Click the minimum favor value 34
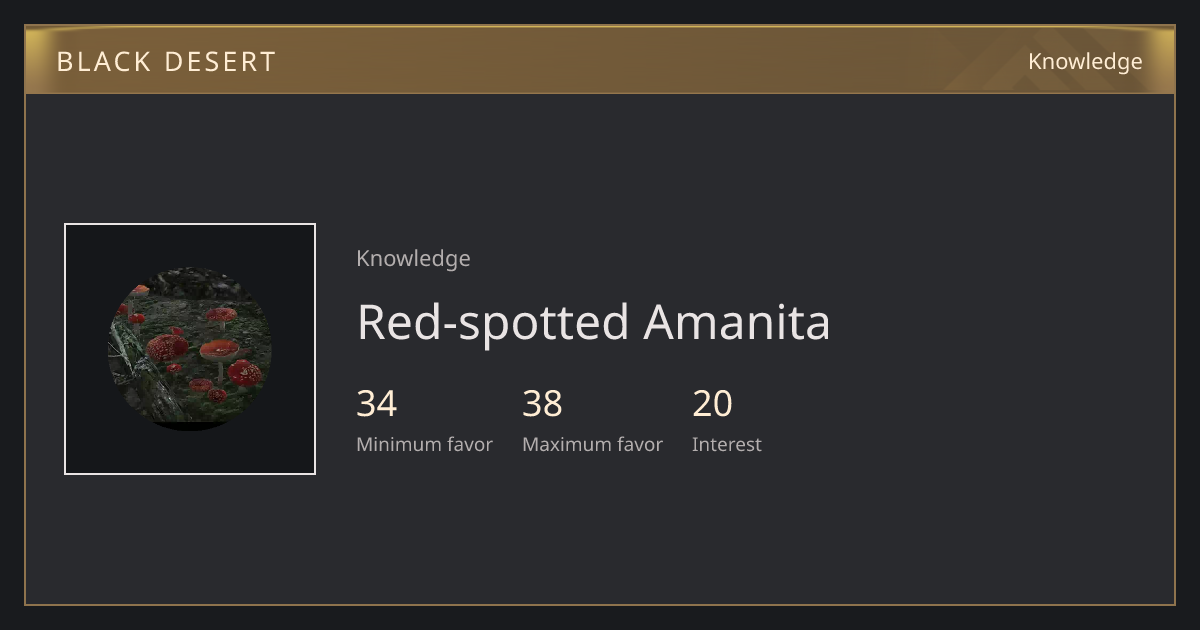 click(x=377, y=404)
